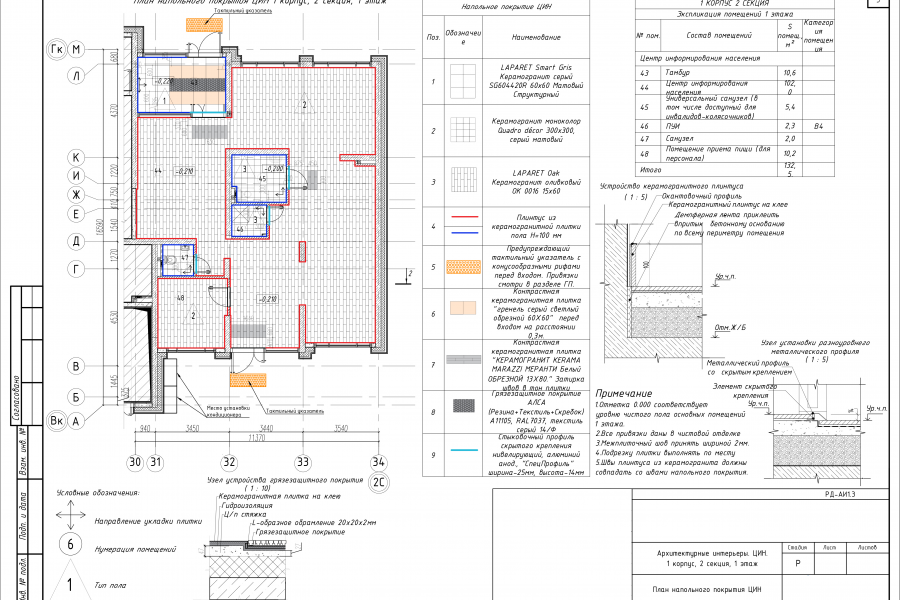This screenshot has width=900, height=600.
Task: Select dark dirt-protection swatch in legend row 8
Action: click(463, 406)
